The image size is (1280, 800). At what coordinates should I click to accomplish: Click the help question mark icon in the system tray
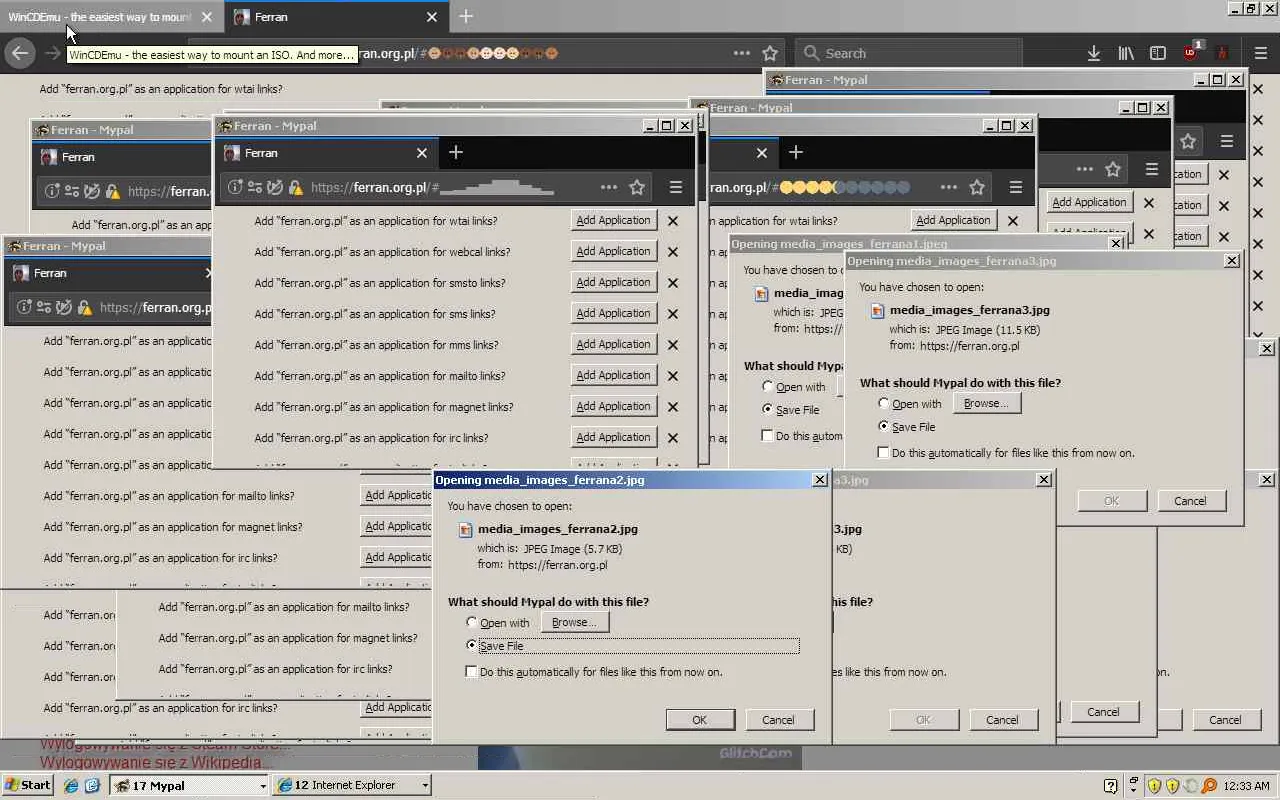point(1110,785)
